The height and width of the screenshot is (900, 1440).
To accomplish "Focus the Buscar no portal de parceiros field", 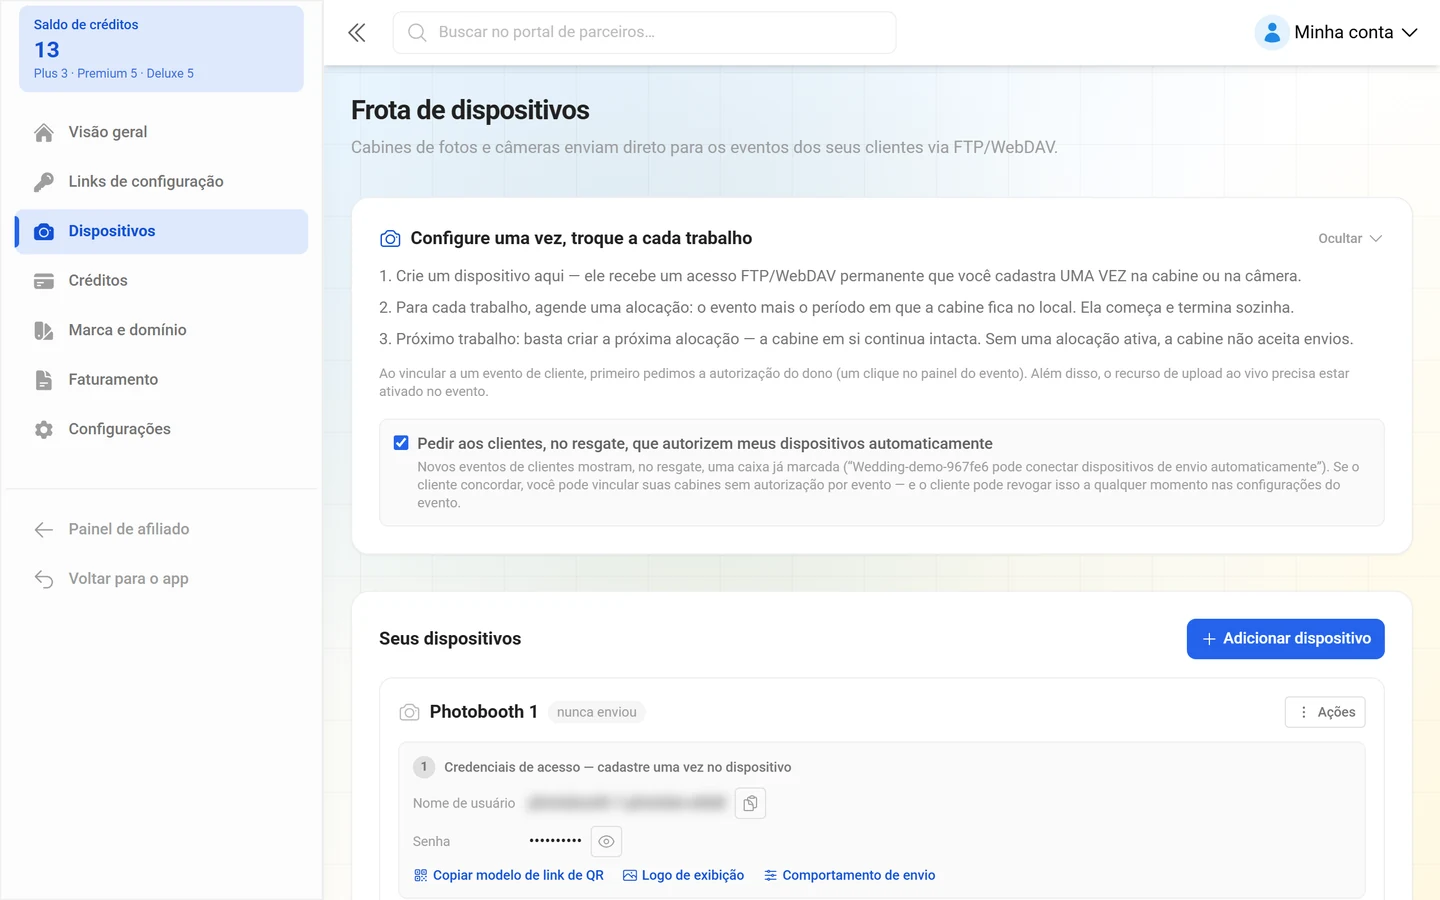I will 644,33.
